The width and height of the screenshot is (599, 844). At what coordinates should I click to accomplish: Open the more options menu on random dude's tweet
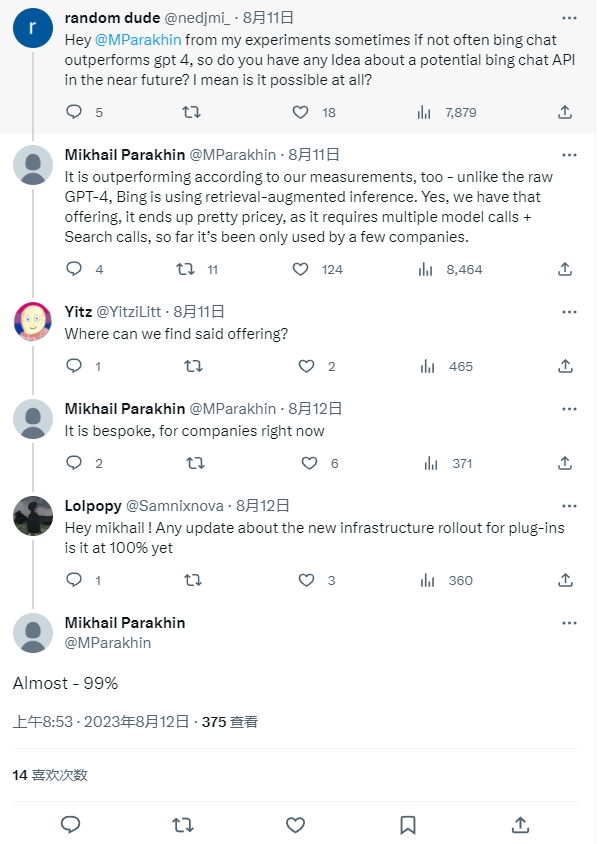pos(570,18)
